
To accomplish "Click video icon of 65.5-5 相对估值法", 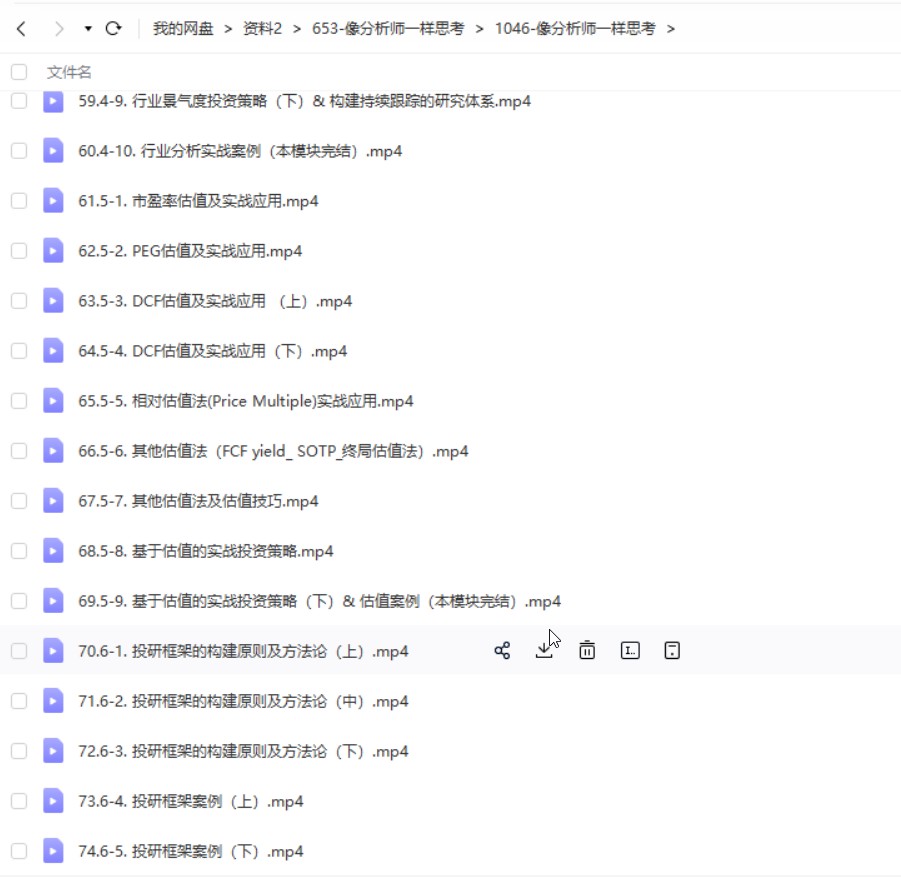I will point(53,400).
